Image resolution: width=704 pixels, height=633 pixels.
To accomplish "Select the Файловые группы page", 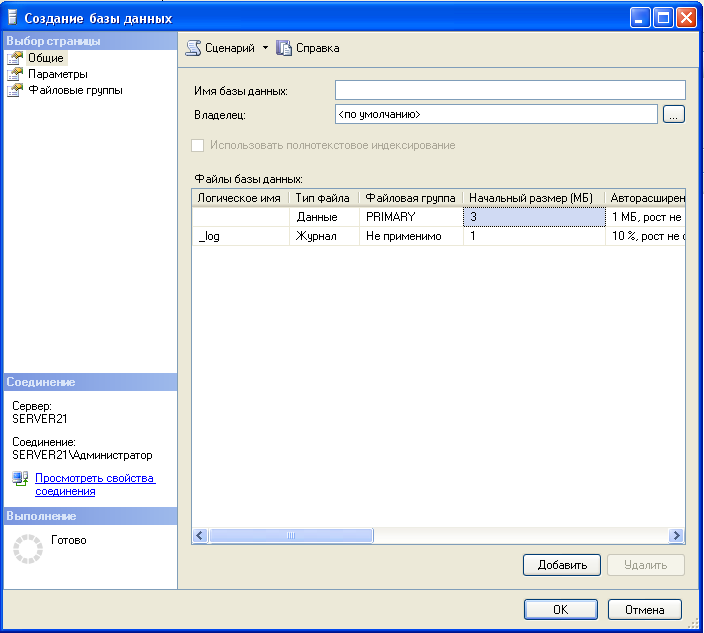I will coord(75,90).
